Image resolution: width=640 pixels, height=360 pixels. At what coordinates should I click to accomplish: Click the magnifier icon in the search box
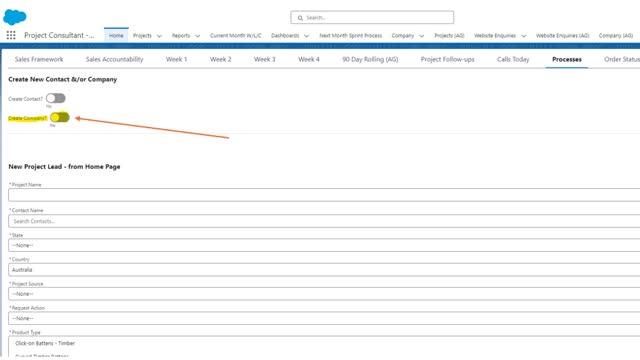(300, 18)
